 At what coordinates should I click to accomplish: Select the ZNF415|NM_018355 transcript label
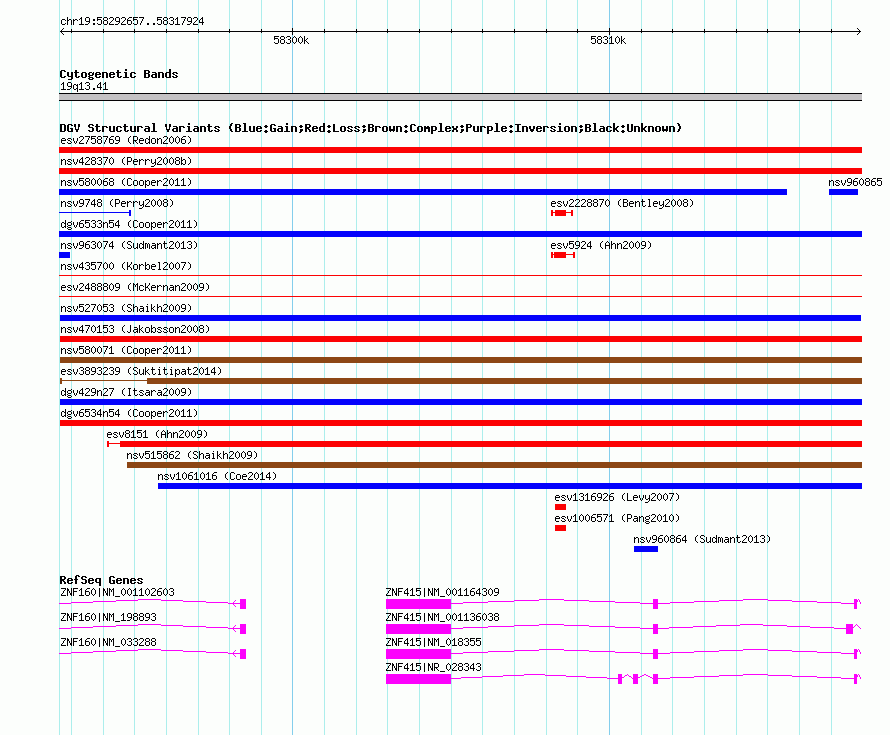(433, 642)
